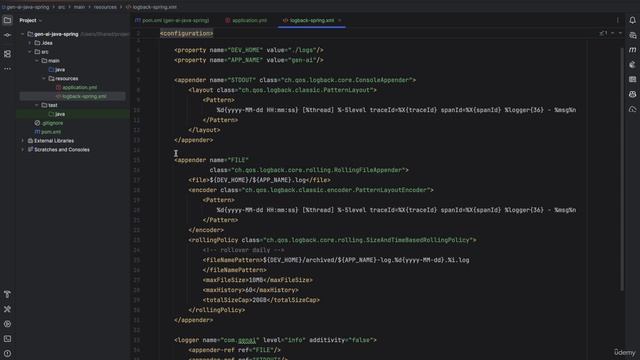Image resolution: width=640 pixels, height=360 pixels.
Task: Click the STDOUT appender opening tag
Action: click(x=295, y=80)
